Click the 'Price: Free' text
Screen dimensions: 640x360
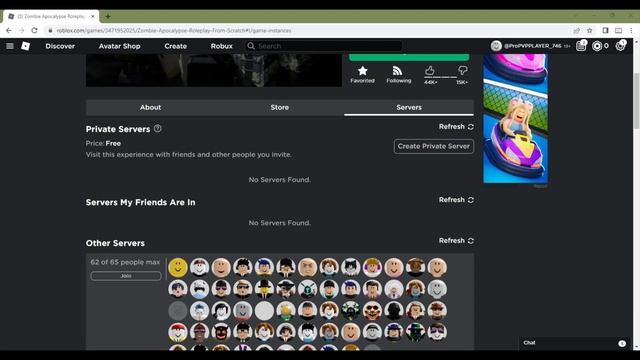tap(103, 143)
